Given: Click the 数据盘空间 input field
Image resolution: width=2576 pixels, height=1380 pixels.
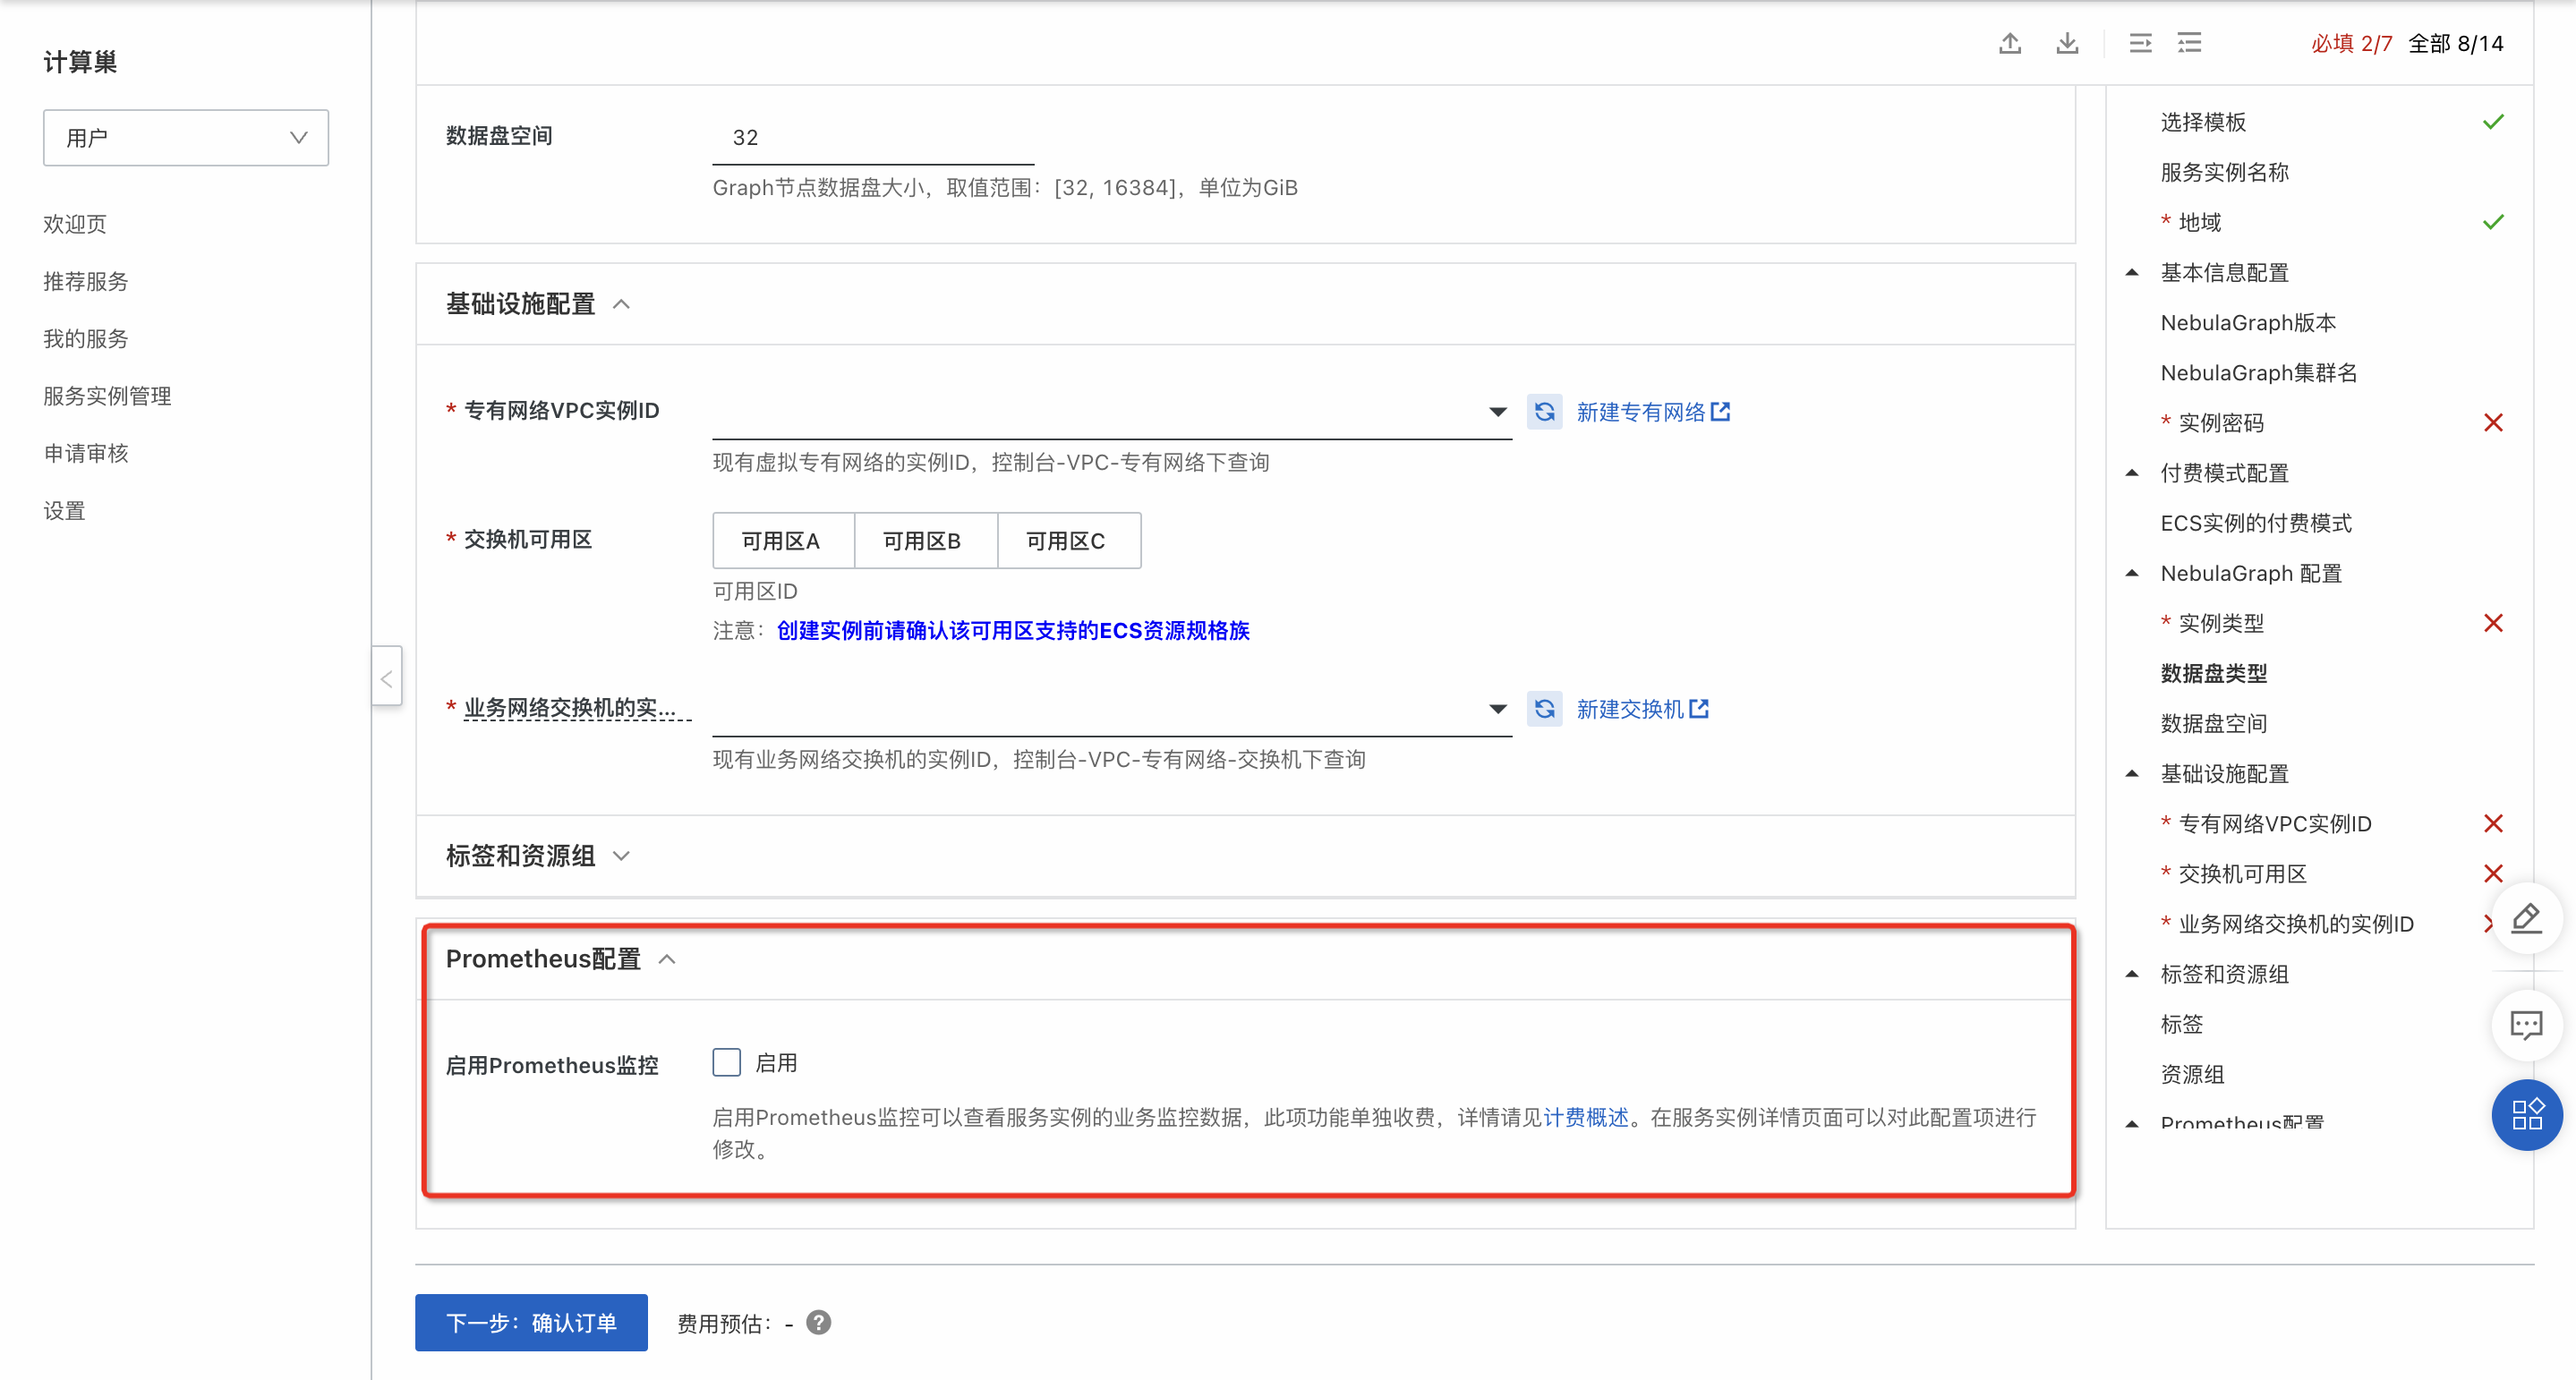Looking at the screenshot, I should [873, 137].
